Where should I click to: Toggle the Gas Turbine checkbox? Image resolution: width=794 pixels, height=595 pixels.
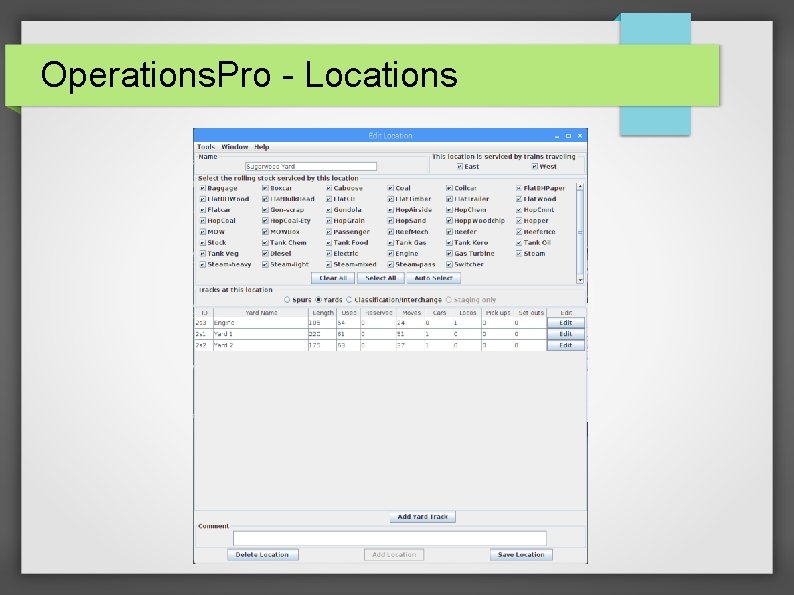[x=449, y=254]
